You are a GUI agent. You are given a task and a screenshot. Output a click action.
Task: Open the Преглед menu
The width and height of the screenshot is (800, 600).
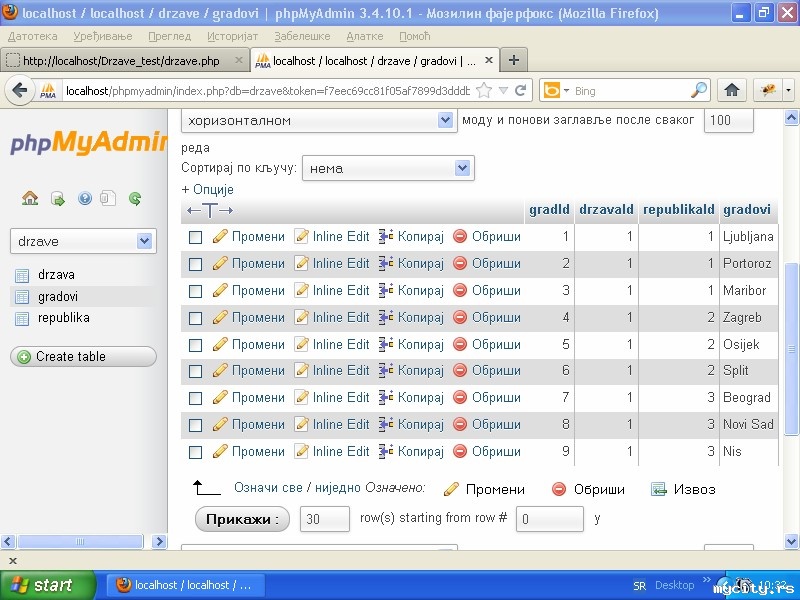tap(169, 36)
